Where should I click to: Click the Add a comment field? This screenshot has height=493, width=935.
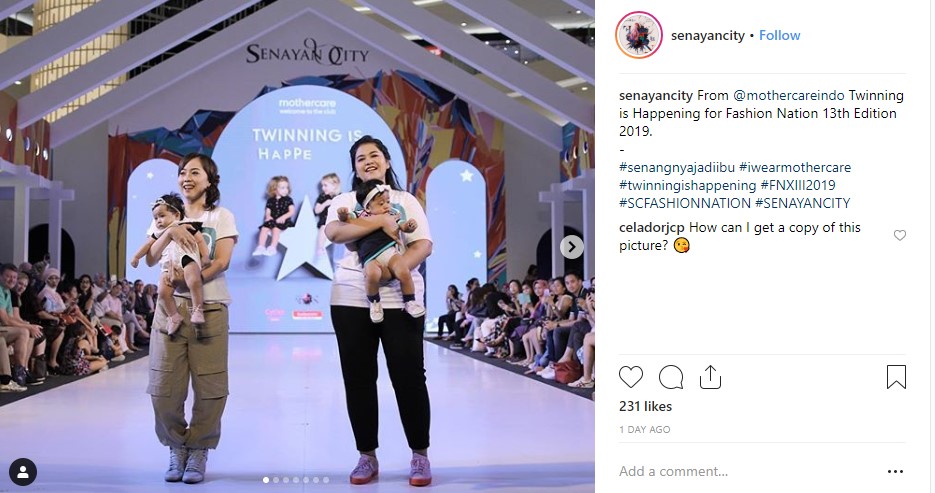click(x=745, y=472)
